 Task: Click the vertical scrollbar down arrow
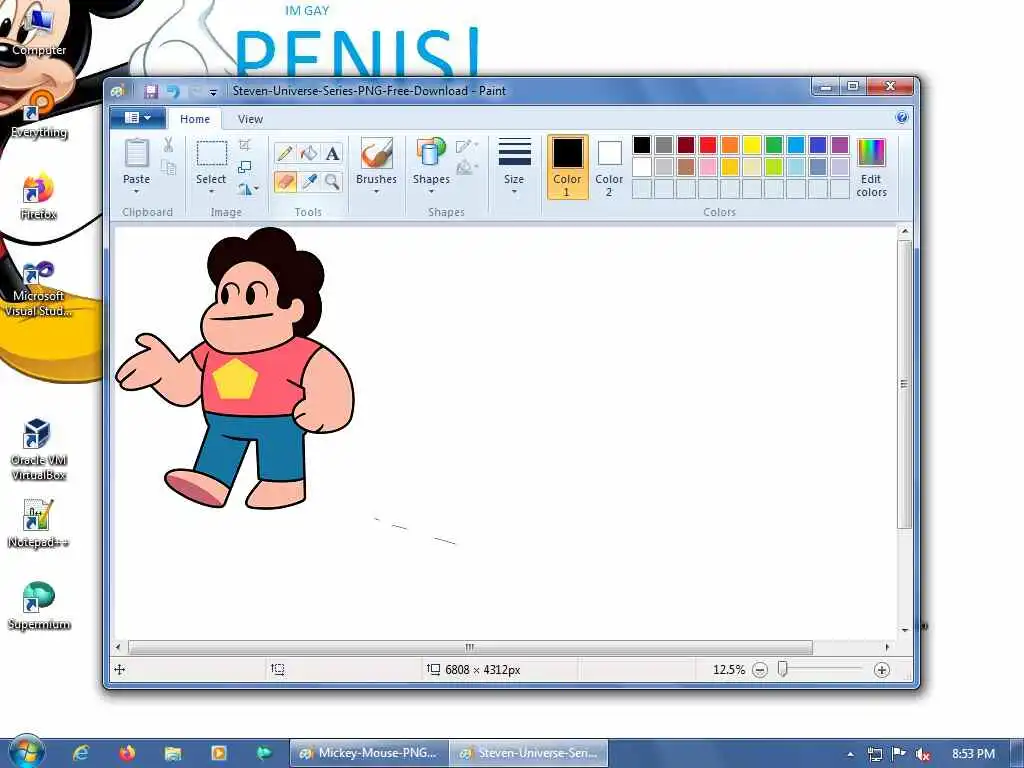pyautogui.click(x=904, y=631)
